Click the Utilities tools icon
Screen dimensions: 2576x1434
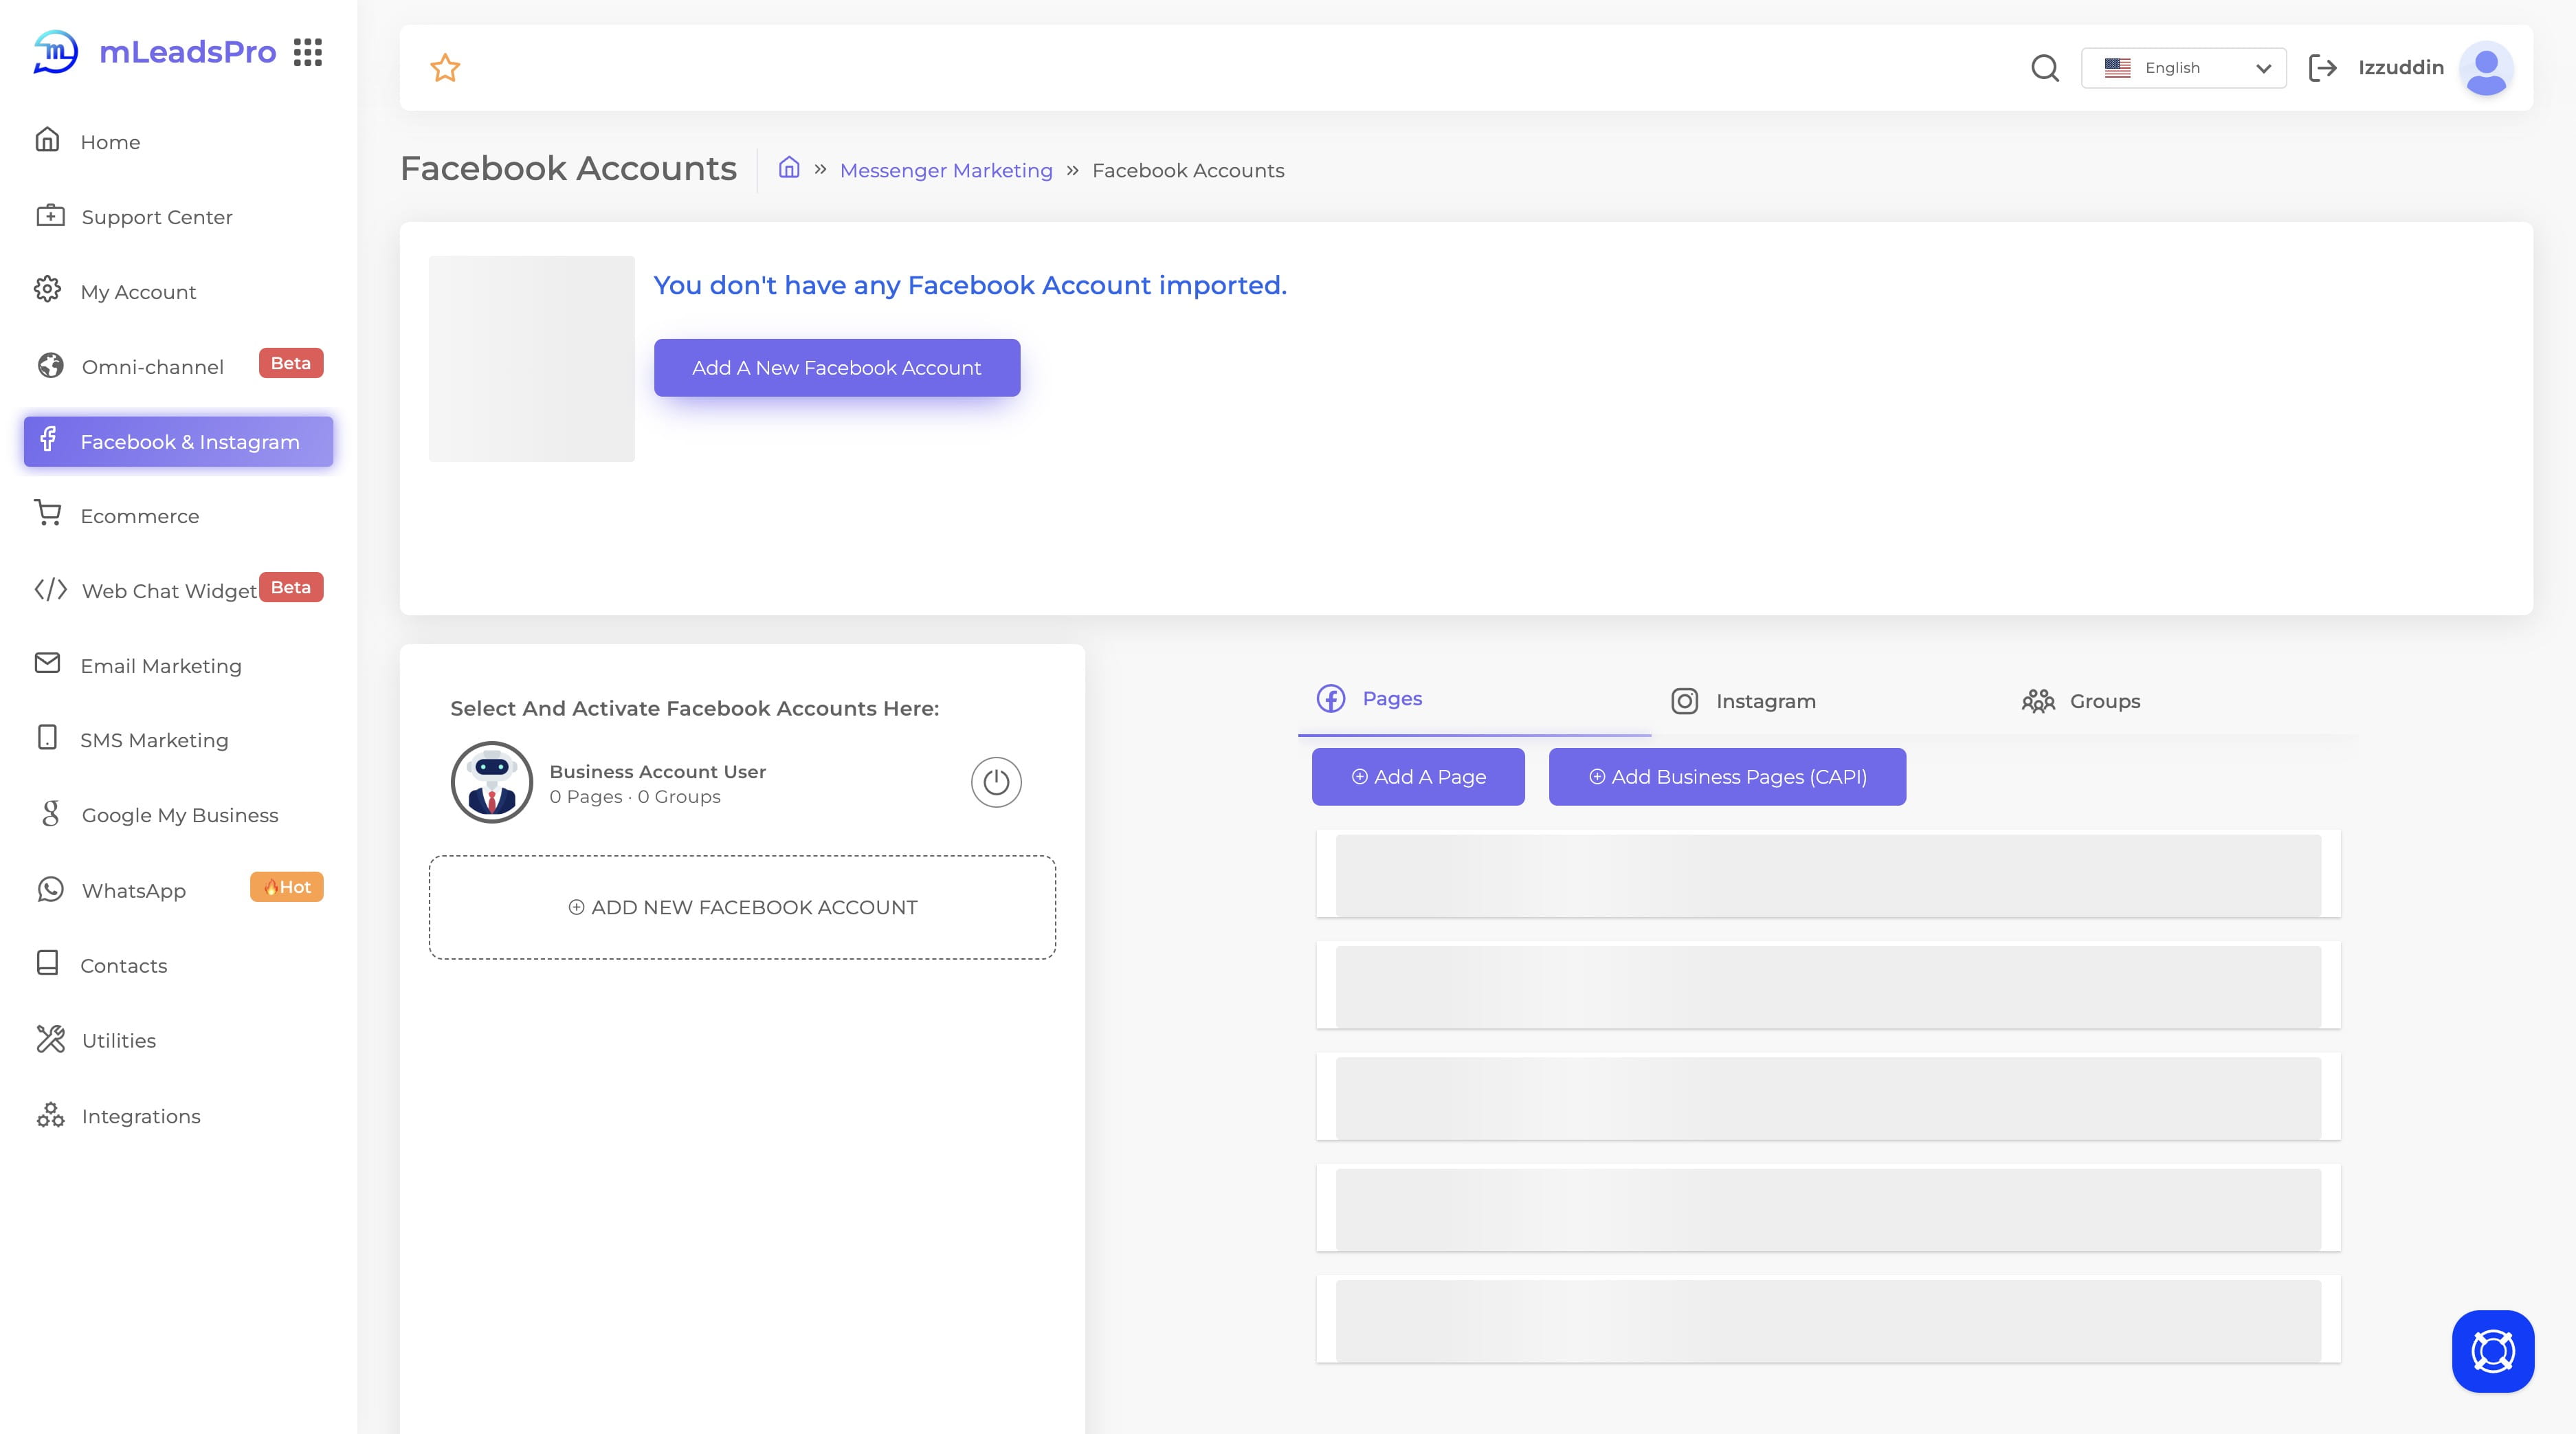click(x=50, y=1039)
